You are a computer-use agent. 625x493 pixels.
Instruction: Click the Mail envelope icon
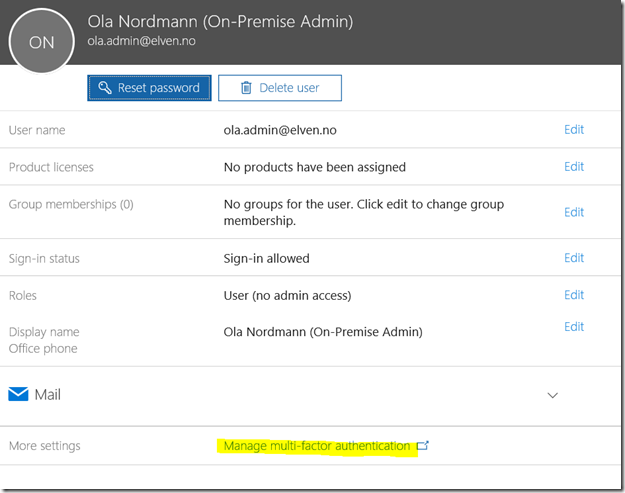[18, 395]
